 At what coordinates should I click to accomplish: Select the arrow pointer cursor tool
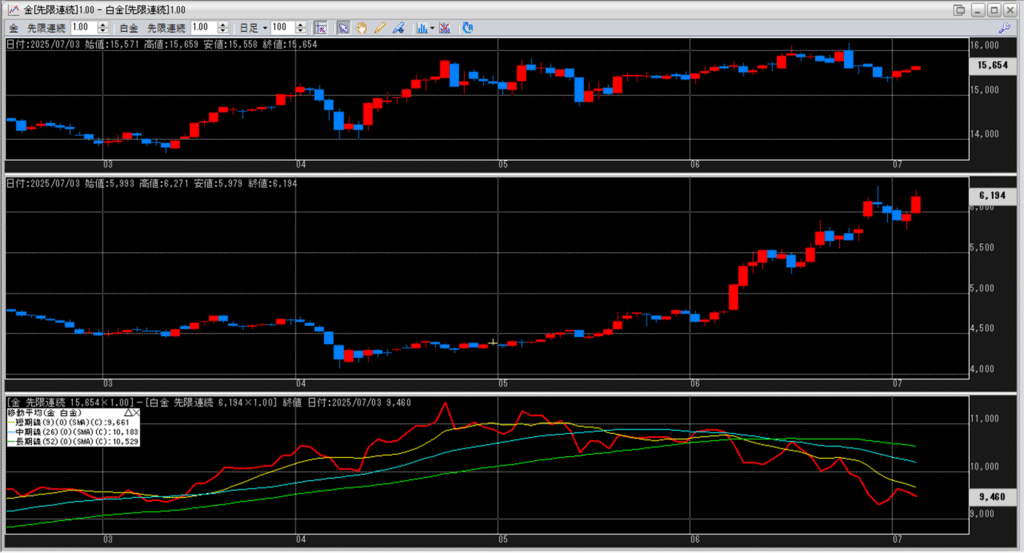coord(343,27)
